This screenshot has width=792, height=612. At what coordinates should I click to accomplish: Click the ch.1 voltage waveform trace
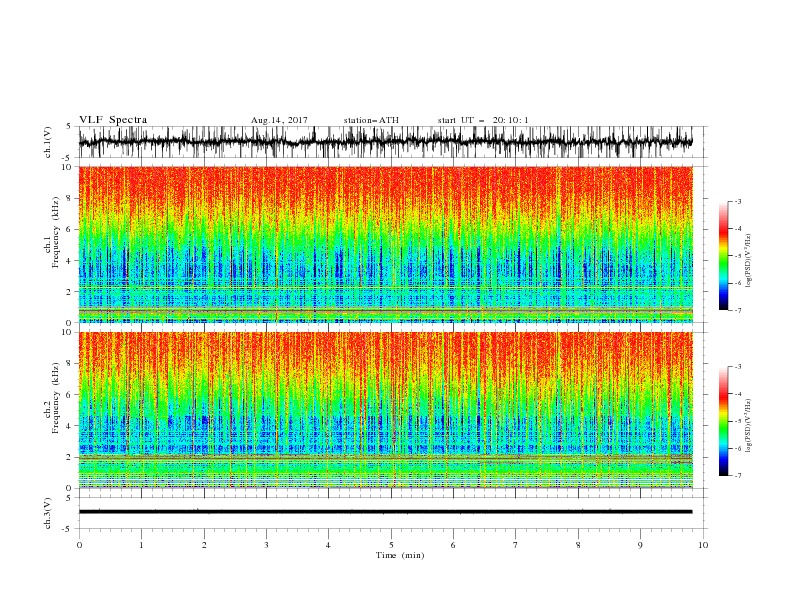coord(385,142)
